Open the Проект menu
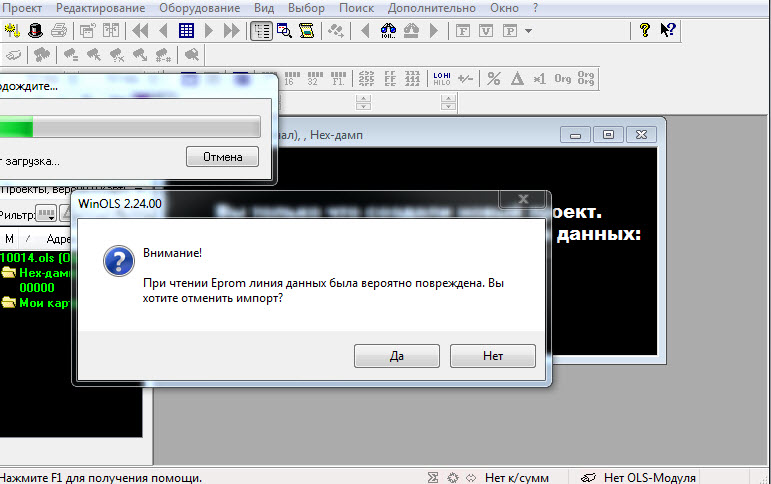The width and height of the screenshot is (771, 484). 22,8
